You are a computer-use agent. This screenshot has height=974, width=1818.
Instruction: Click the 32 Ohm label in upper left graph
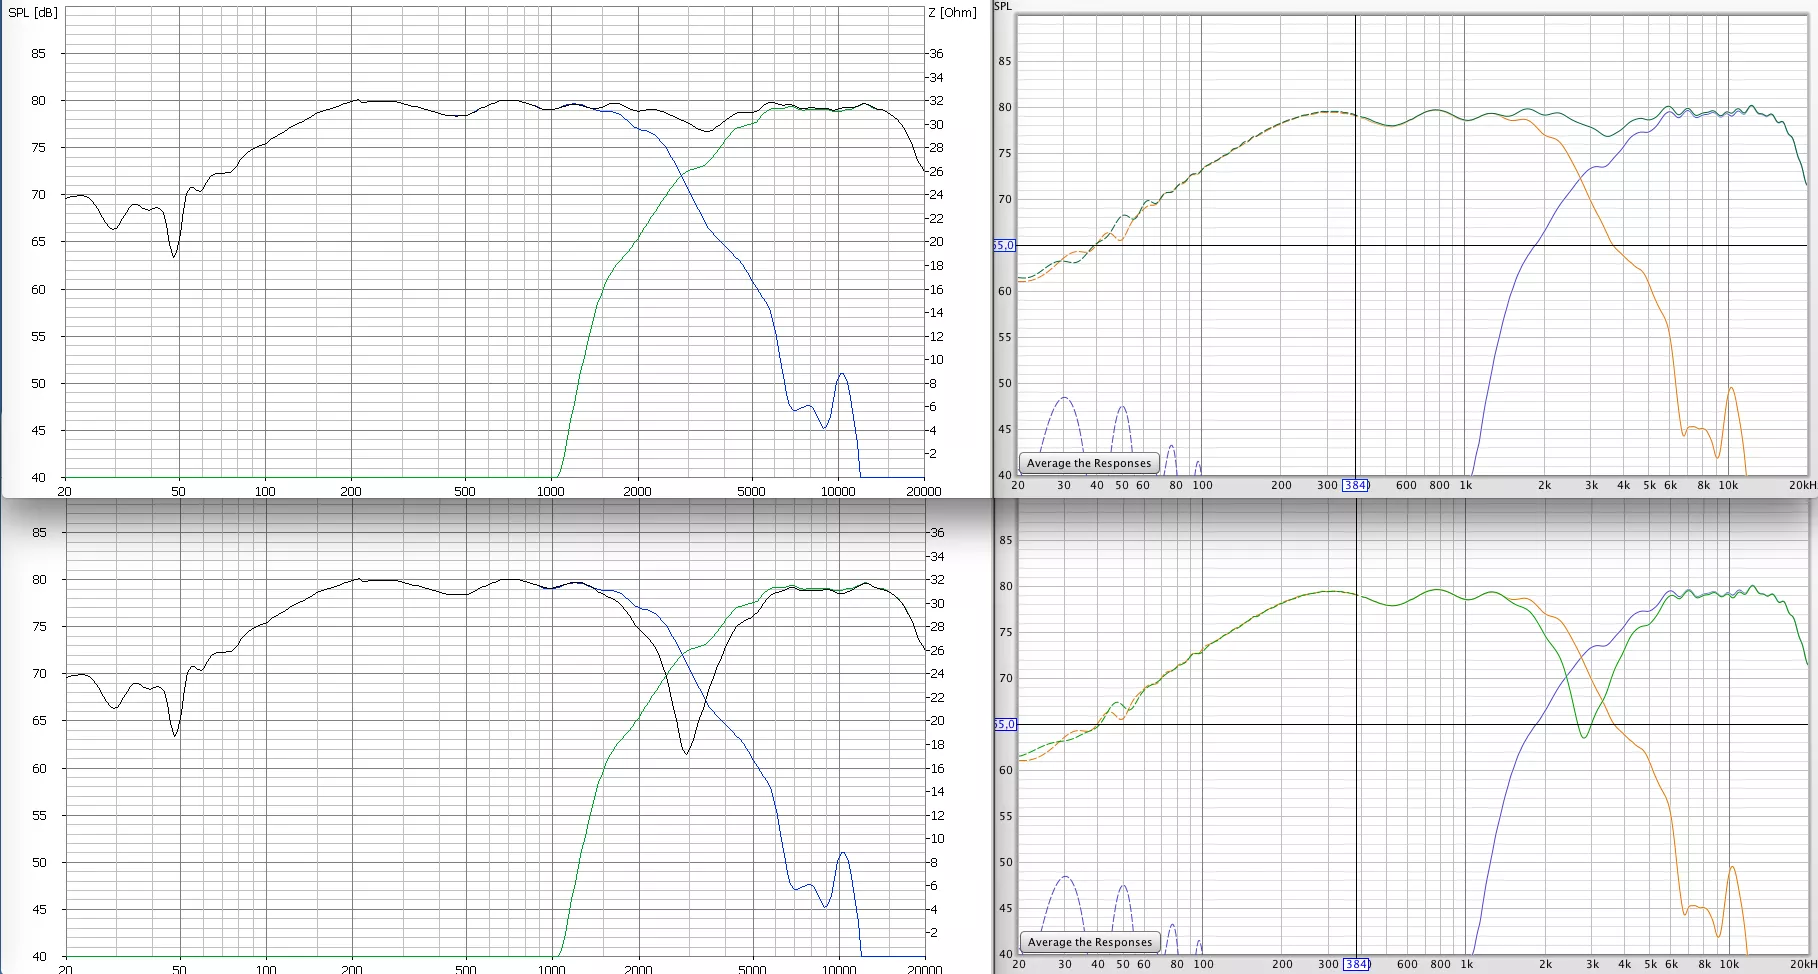936,101
